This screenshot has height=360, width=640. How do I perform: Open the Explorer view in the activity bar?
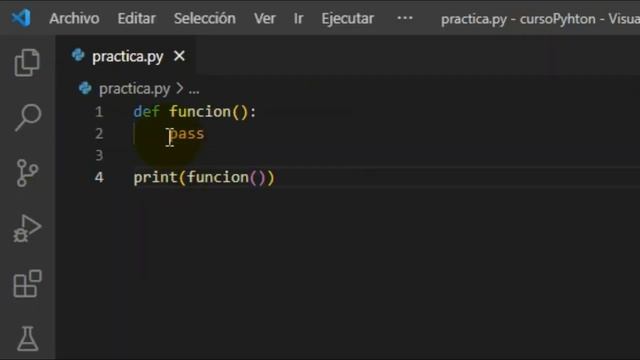coord(27,62)
